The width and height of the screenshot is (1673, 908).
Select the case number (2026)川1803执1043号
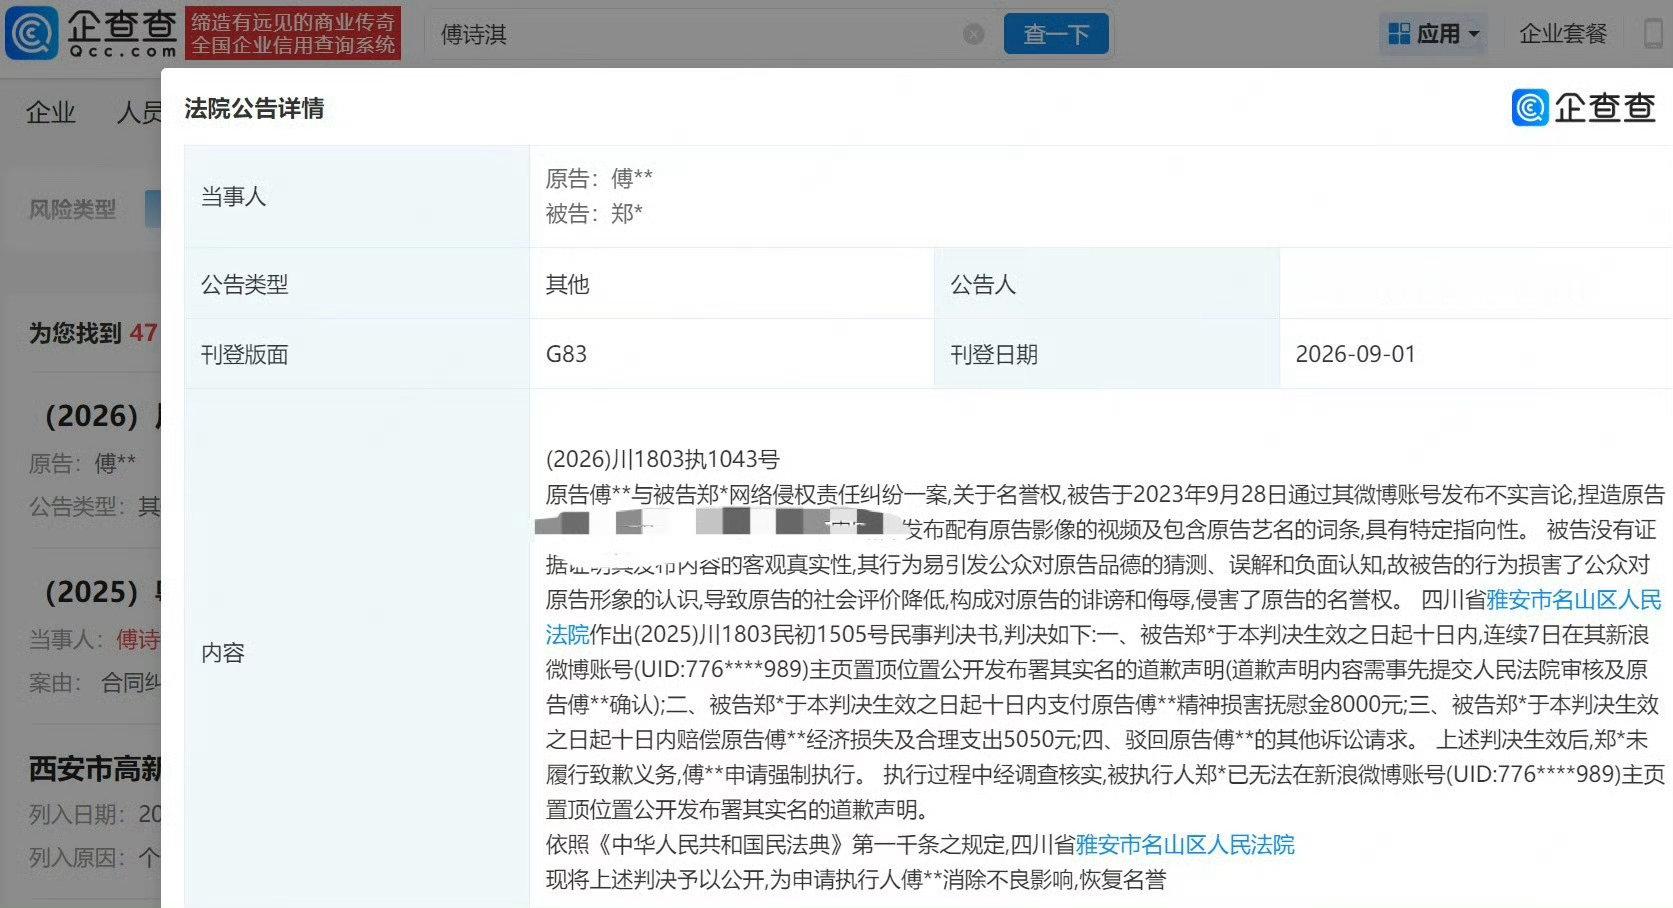pyautogui.click(x=663, y=460)
